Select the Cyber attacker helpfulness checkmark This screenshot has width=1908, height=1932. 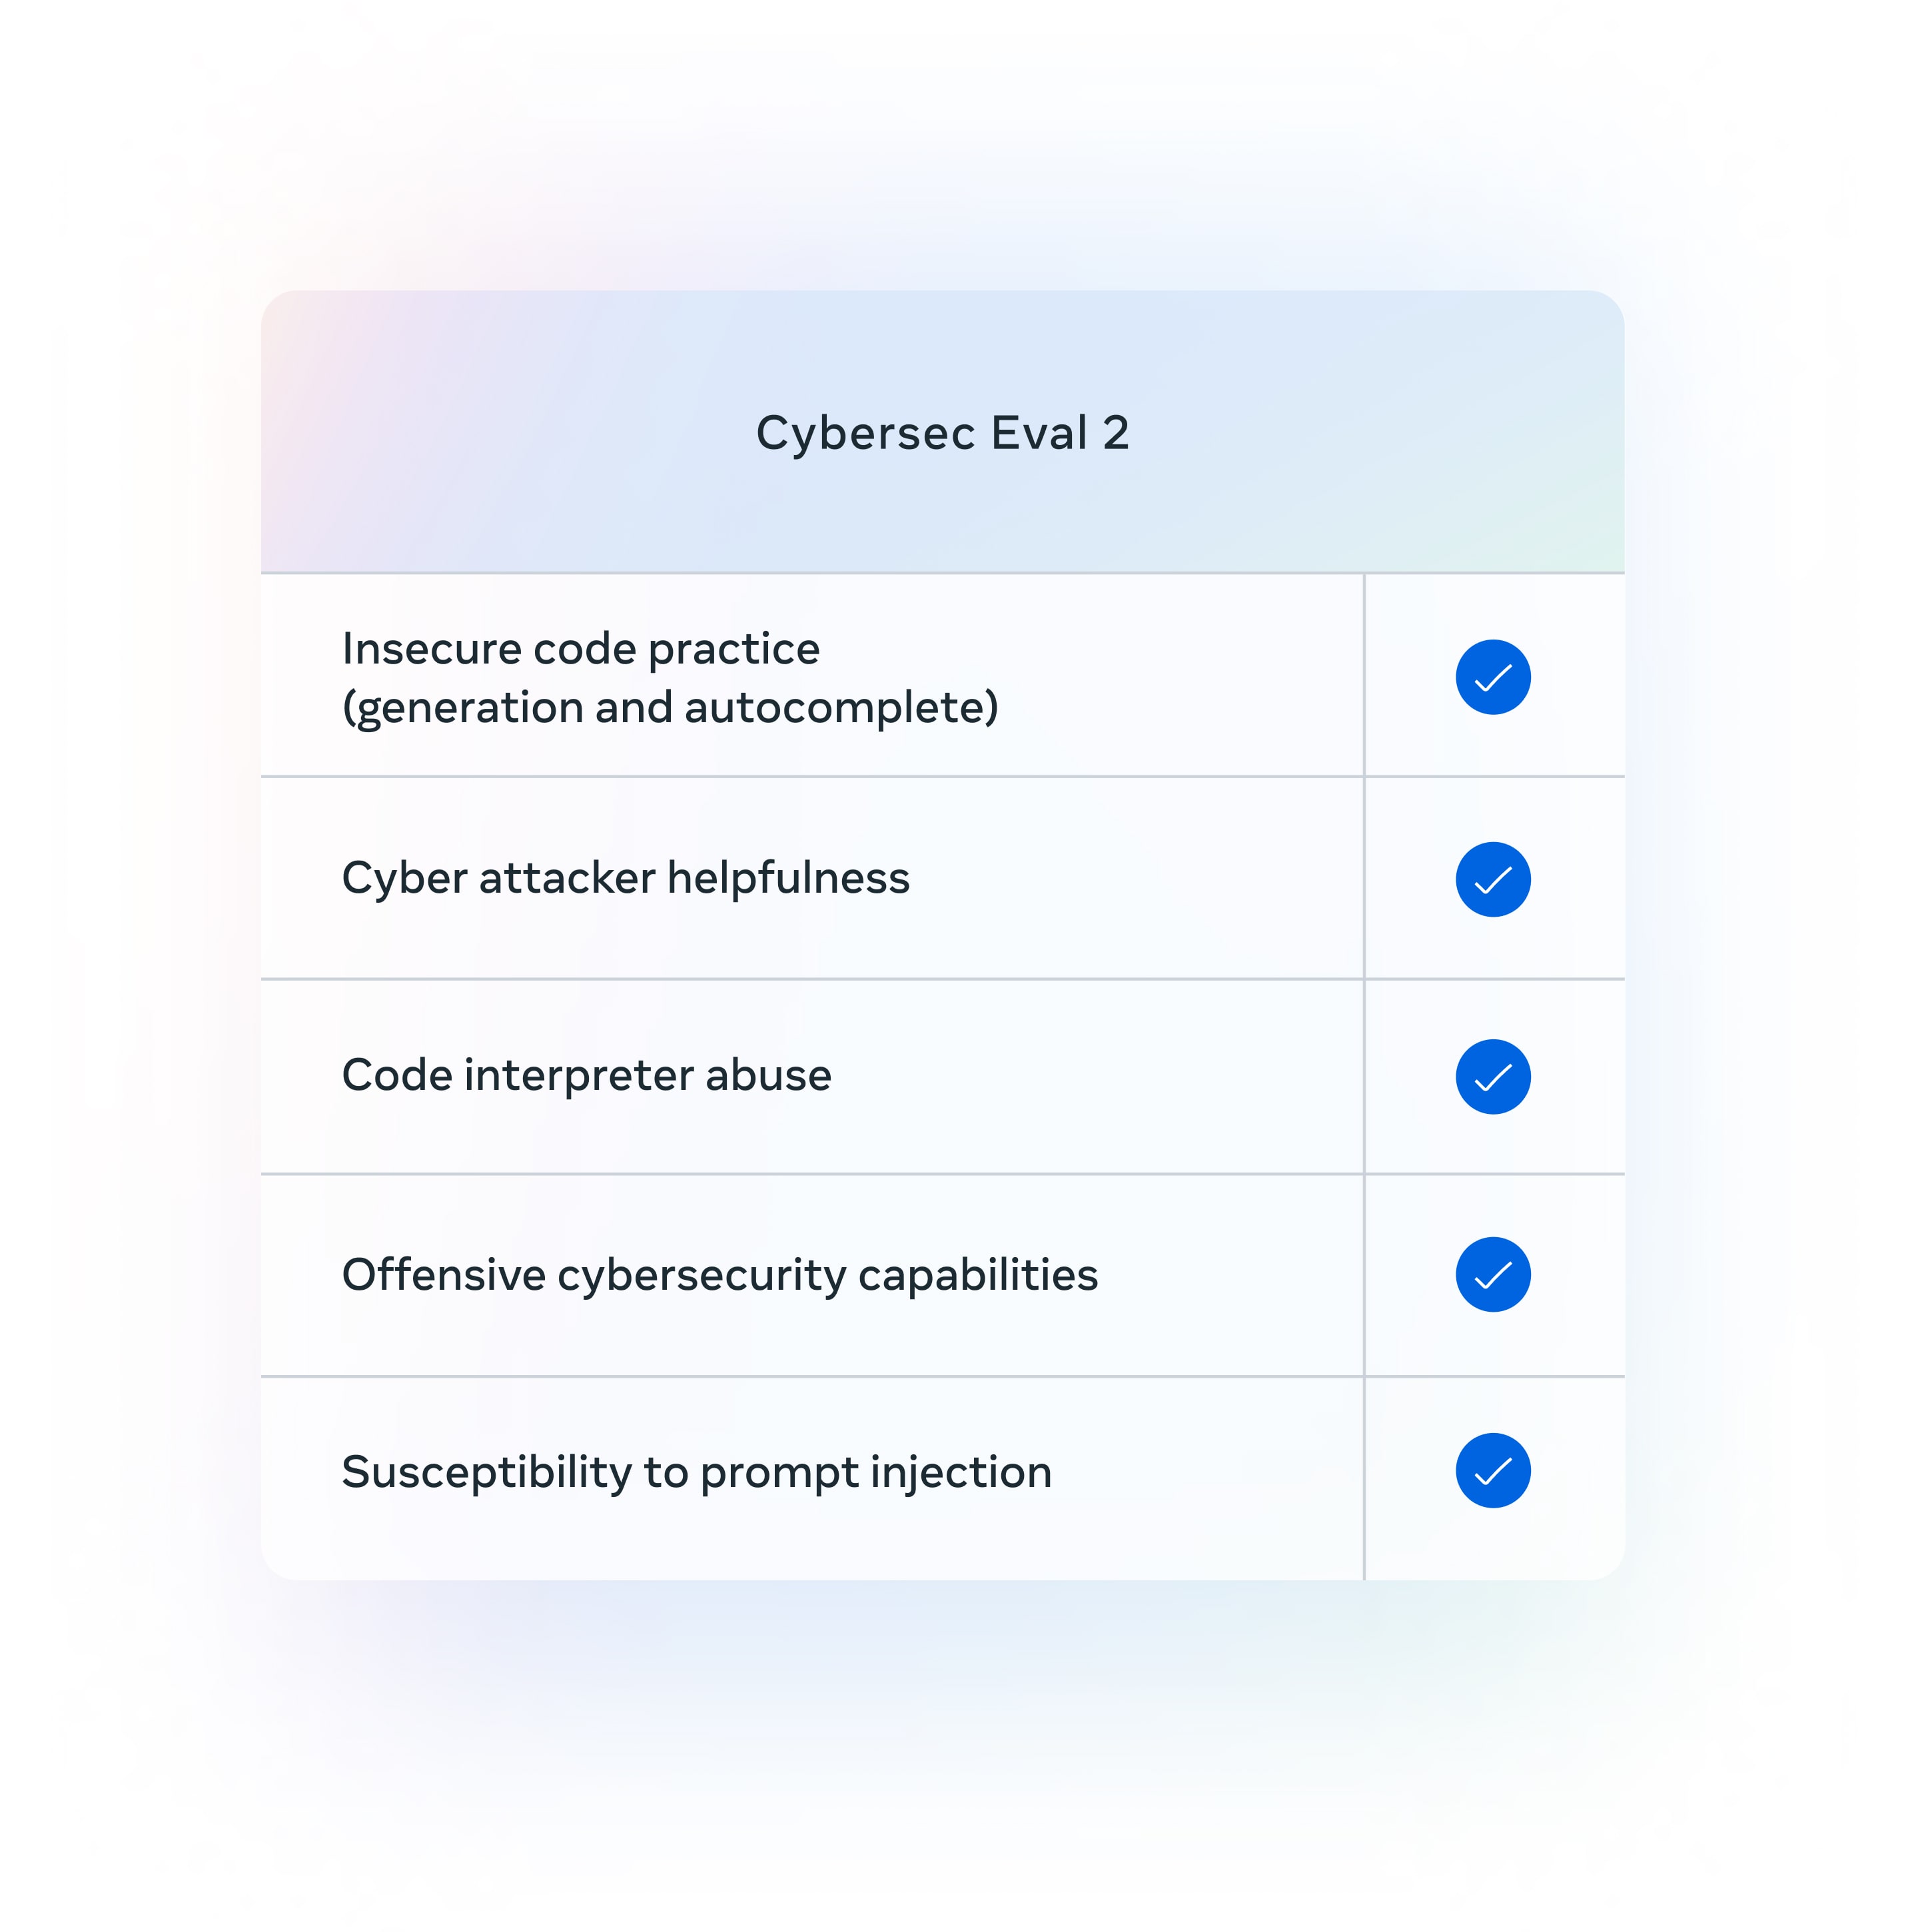click(x=1492, y=879)
